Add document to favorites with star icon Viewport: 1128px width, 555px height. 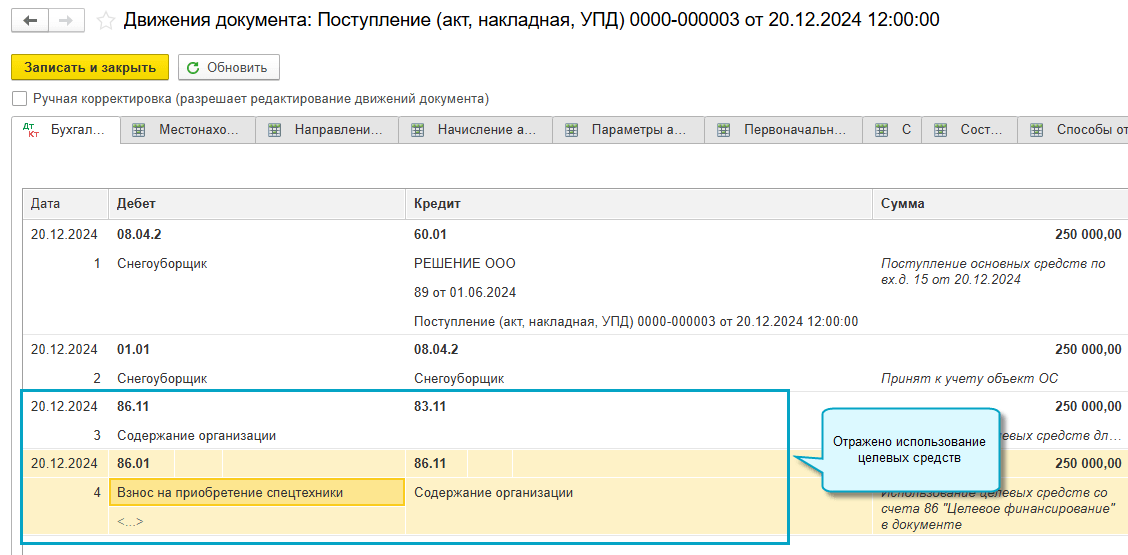click(104, 21)
